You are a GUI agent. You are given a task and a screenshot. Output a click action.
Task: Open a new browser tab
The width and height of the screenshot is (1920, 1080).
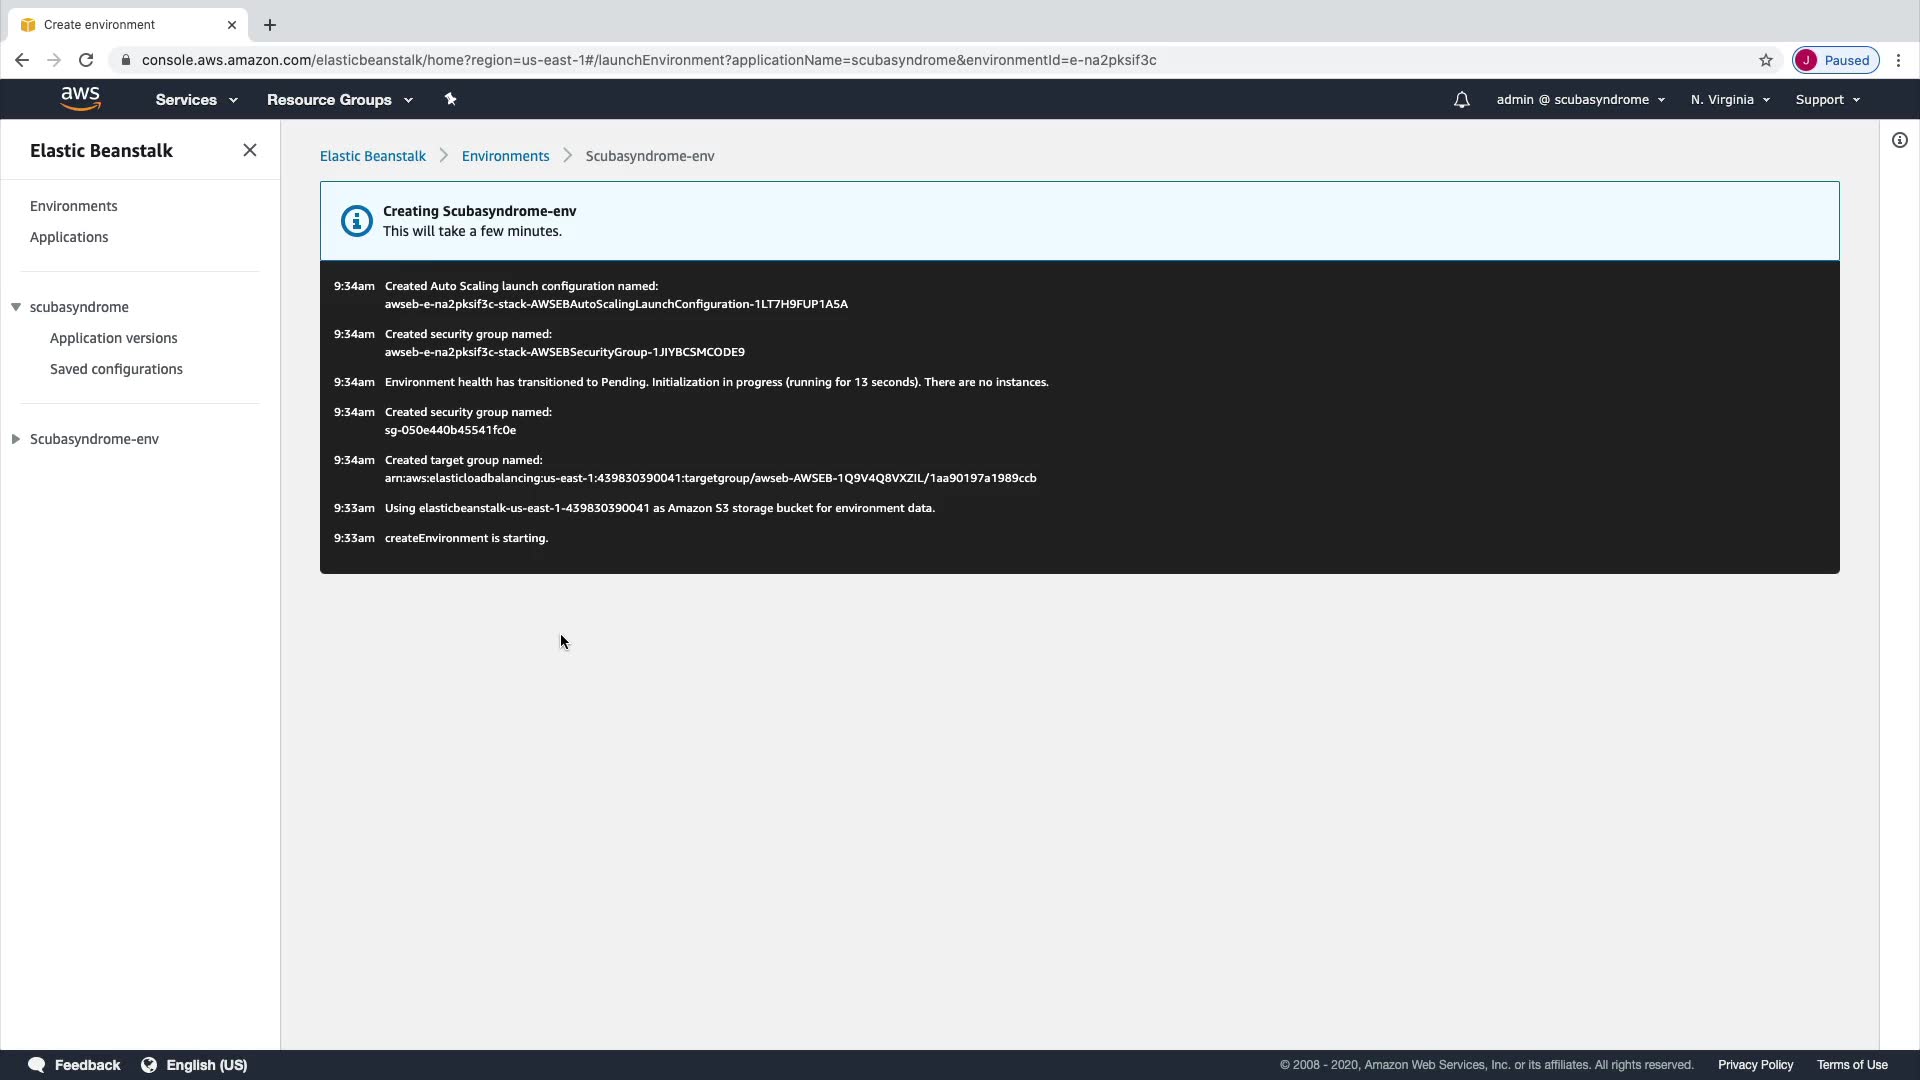pyautogui.click(x=270, y=25)
